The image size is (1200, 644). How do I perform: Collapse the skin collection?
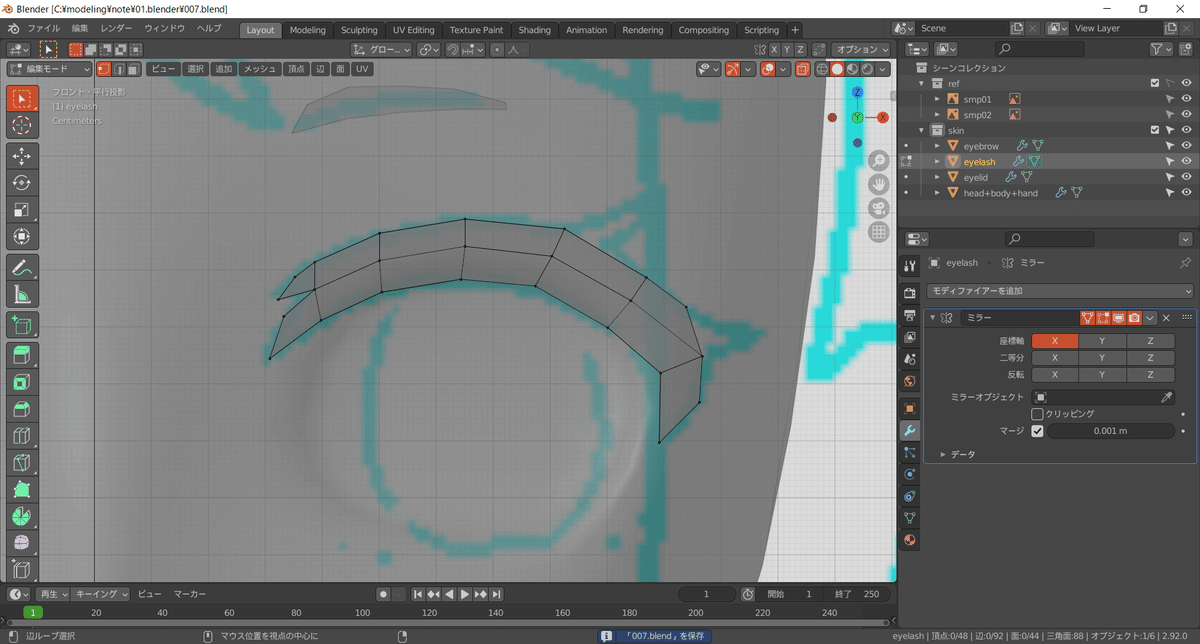(922, 130)
